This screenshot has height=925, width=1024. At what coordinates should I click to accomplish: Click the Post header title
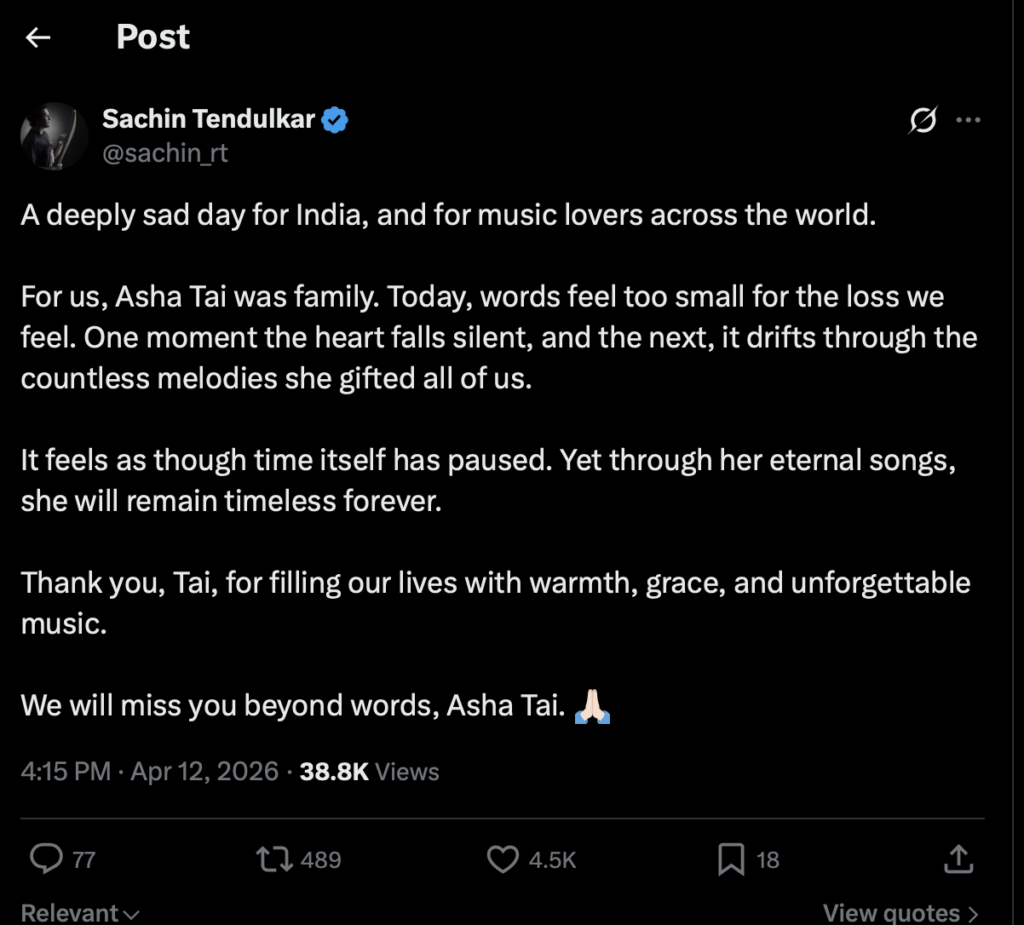(x=153, y=37)
